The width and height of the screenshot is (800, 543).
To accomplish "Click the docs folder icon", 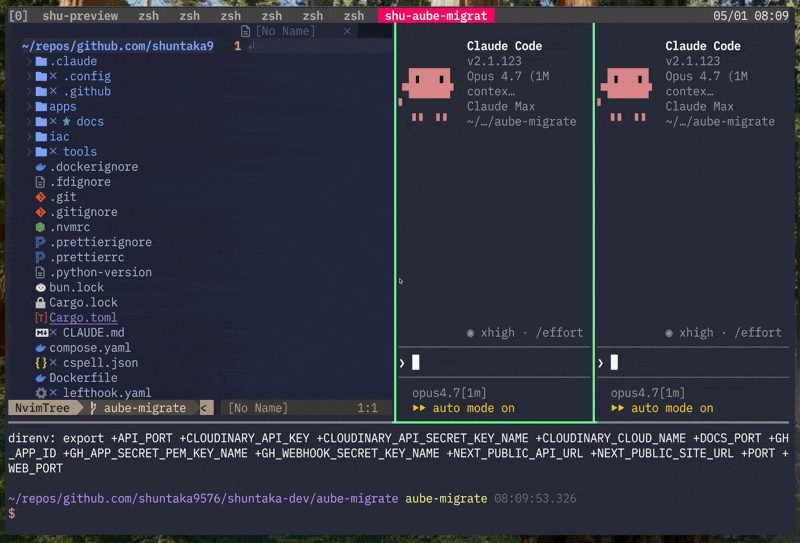I will click(x=41, y=121).
